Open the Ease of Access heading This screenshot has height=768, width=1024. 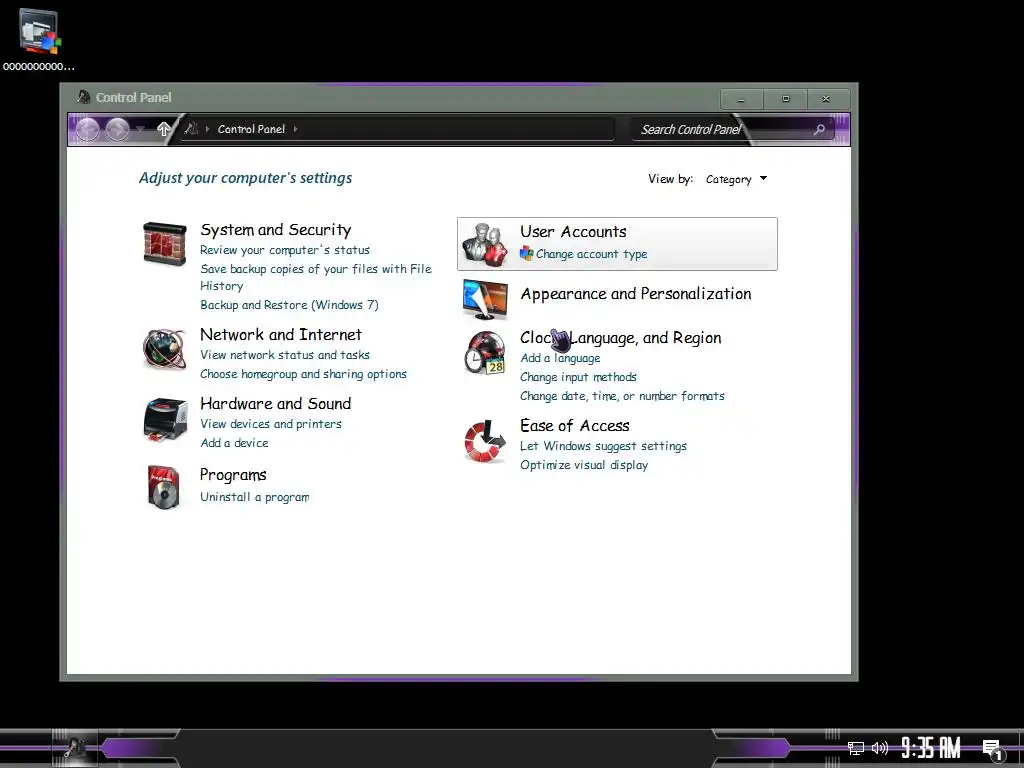(575, 426)
